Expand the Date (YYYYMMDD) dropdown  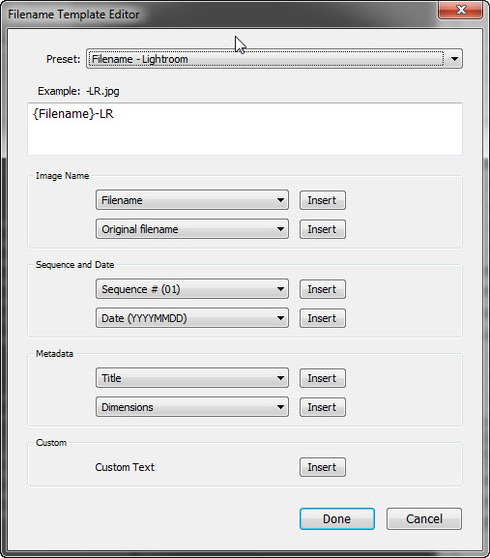click(x=192, y=318)
